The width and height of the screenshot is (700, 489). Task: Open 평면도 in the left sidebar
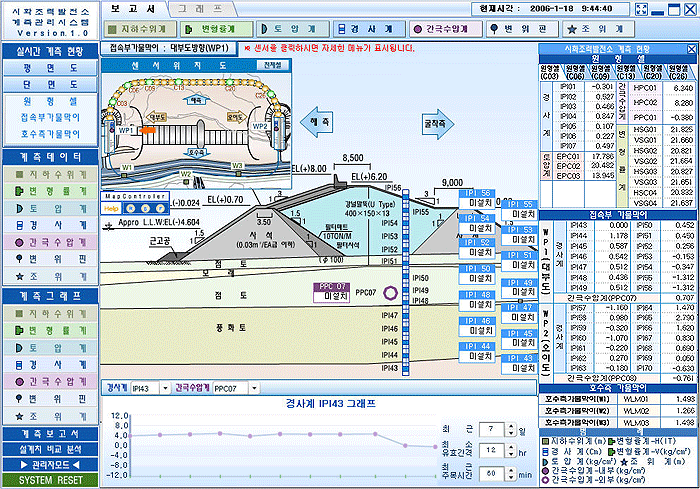tap(50, 68)
